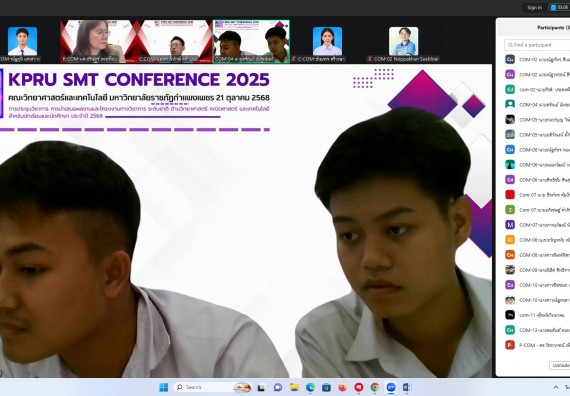
Task: Select COM-10 participant with photo avatar
Action: (x=537, y=300)
